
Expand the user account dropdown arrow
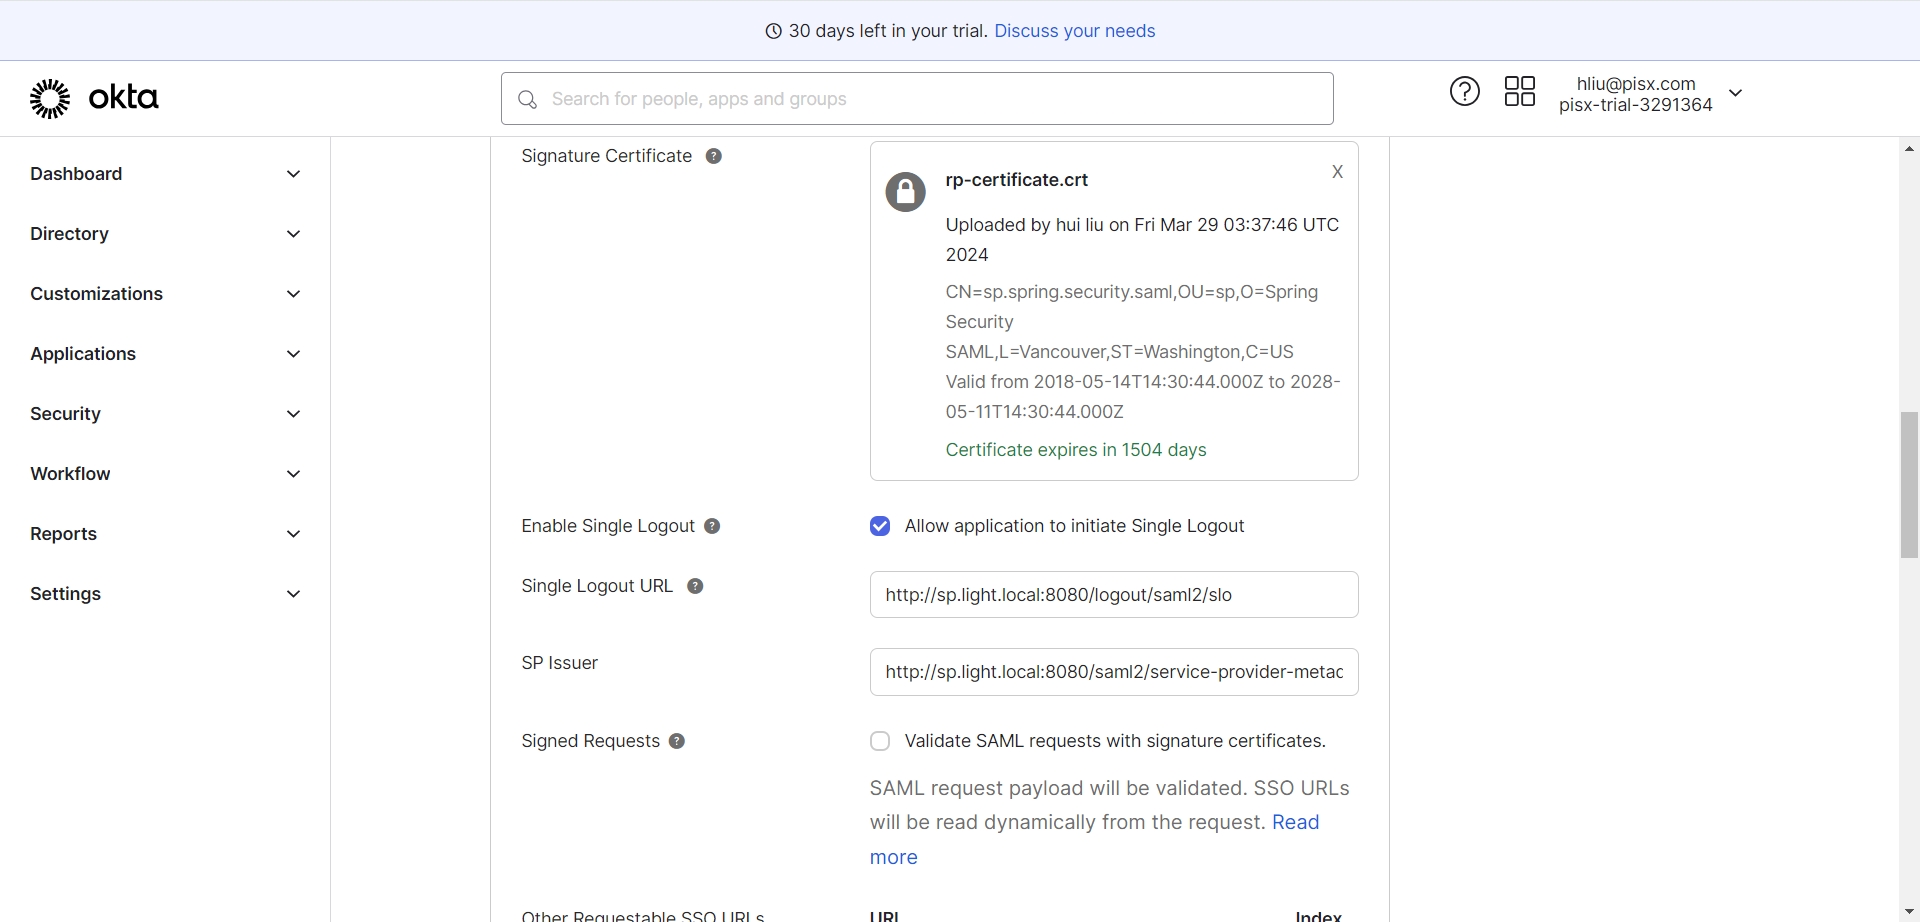pos(1736,93)
